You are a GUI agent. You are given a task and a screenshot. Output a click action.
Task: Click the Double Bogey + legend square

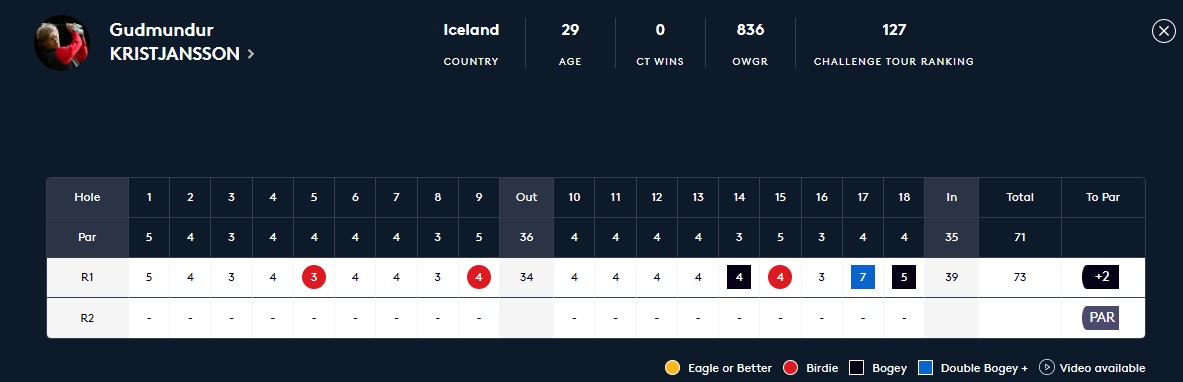926,368
